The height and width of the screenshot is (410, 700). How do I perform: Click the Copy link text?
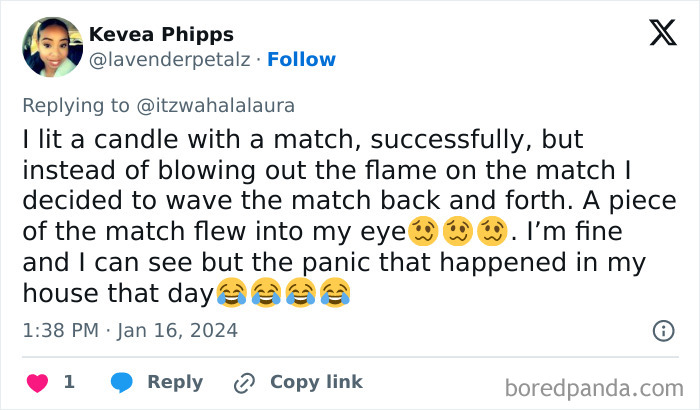click(x=316, y=382)
